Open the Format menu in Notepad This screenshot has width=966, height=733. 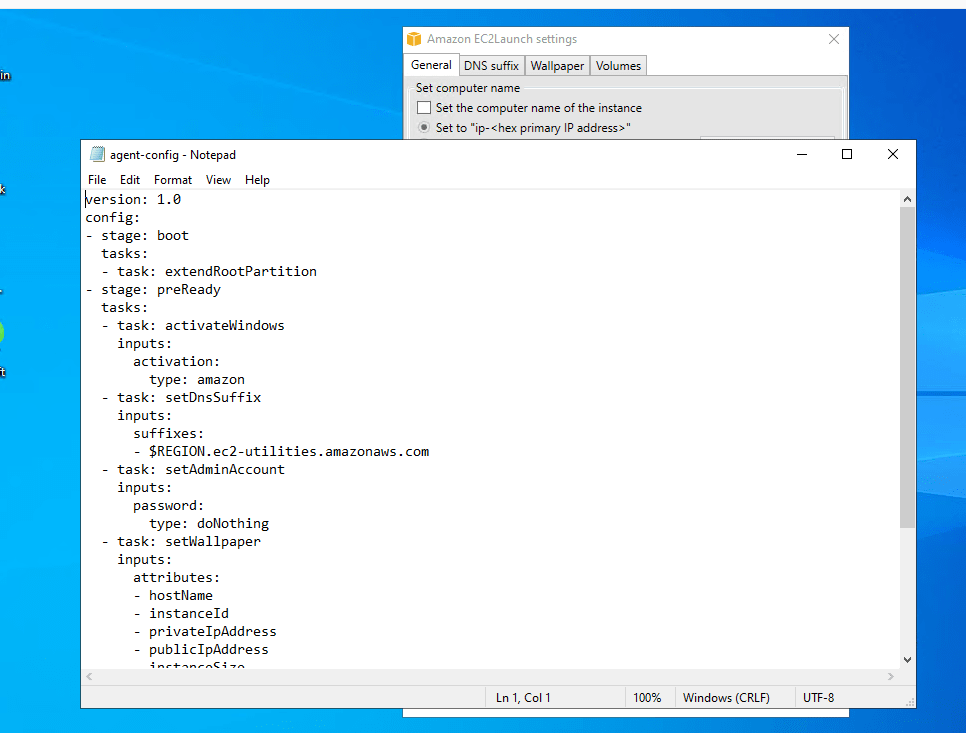click(172, 180)
